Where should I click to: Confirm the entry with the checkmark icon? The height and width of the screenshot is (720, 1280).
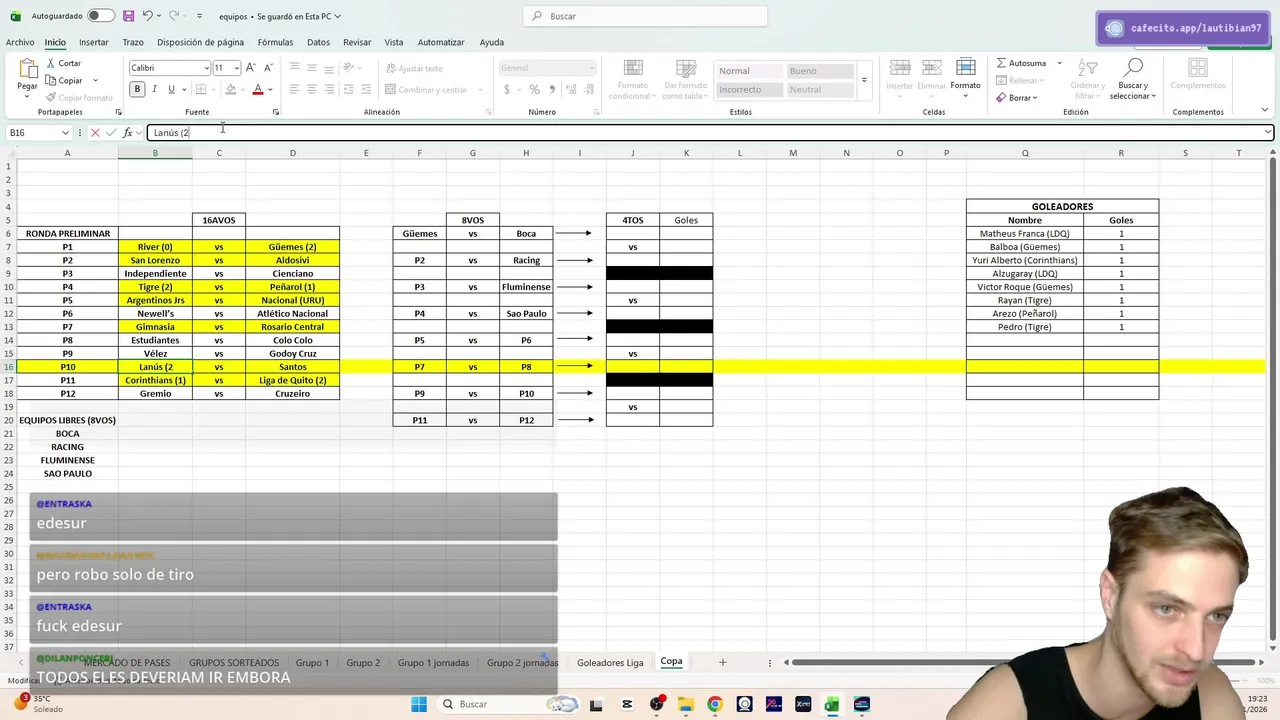pos(111,132)
